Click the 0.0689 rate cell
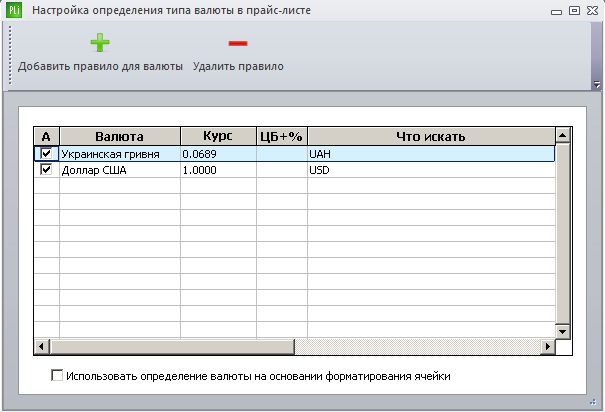Screen dimensions: 605x412 tap(218, 154)
